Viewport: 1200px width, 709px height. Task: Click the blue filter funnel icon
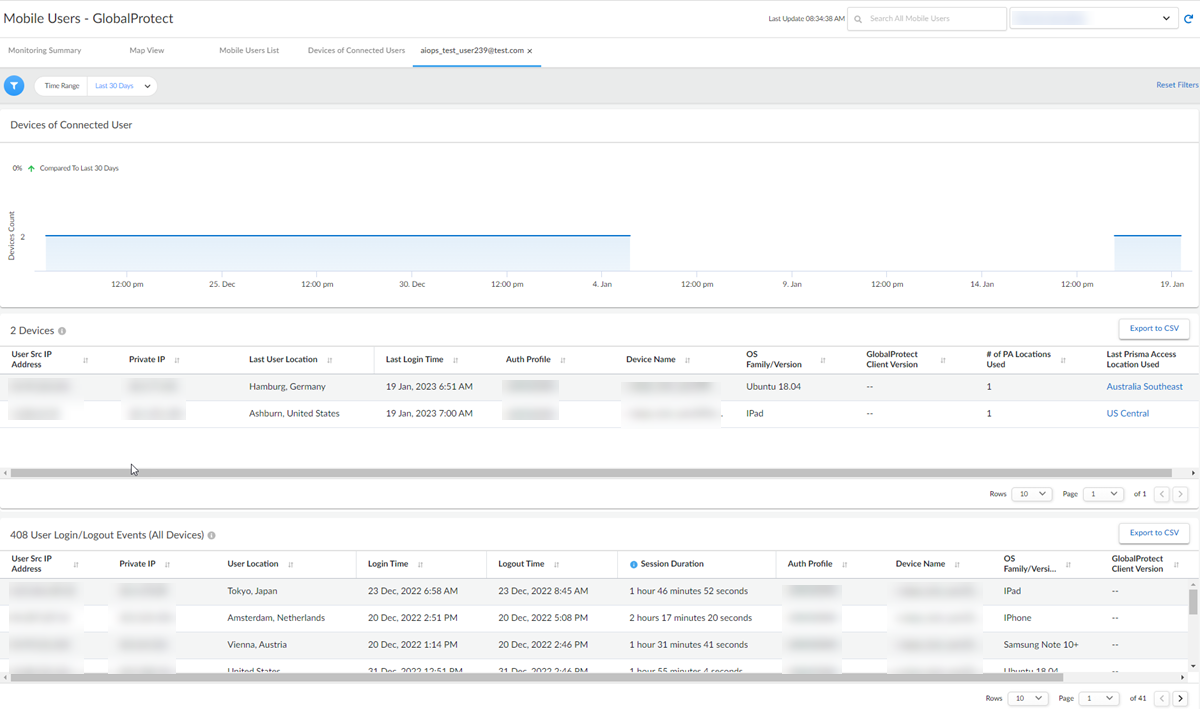pos(14,86)
